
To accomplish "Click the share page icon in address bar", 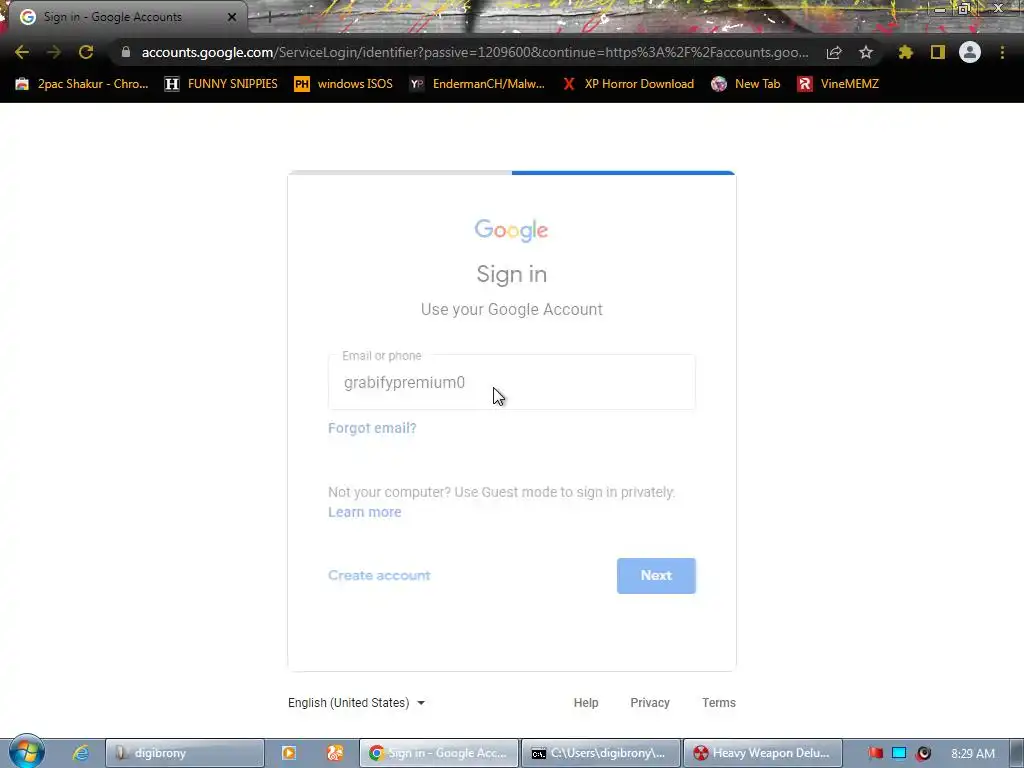I will coord(834,52).
